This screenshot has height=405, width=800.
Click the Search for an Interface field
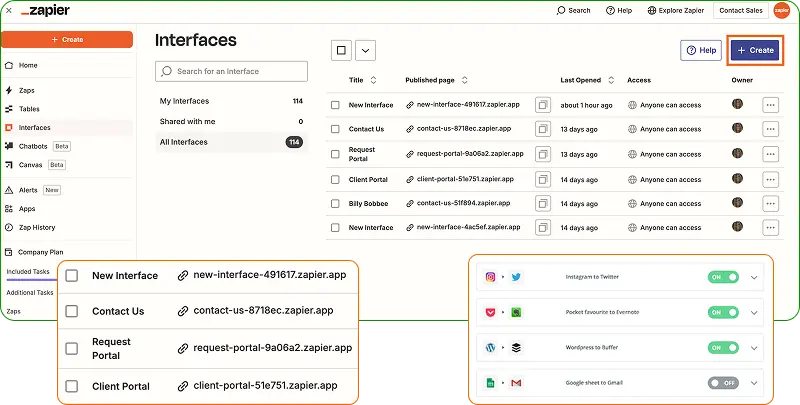point(231,71)
